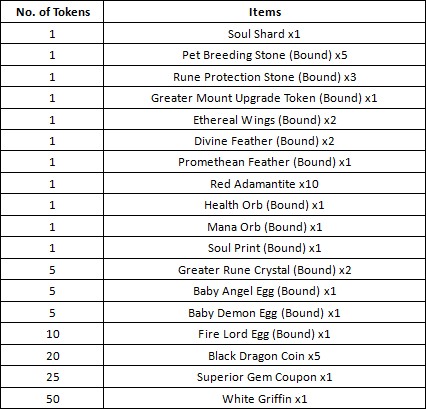
Task: Click the Soul Print (Bound) x1 cell
Action: (x=265, y=248)
